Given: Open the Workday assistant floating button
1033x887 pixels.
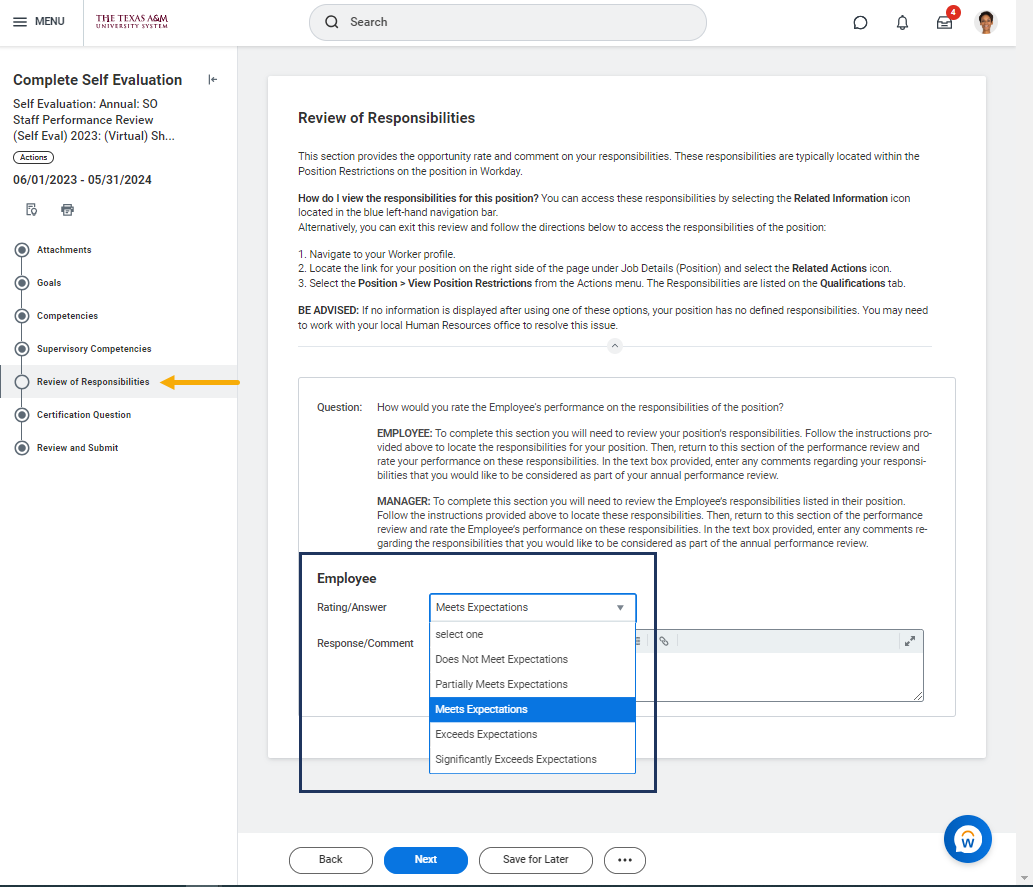Looking at the screenshot, I should click(x=967, y=839).
